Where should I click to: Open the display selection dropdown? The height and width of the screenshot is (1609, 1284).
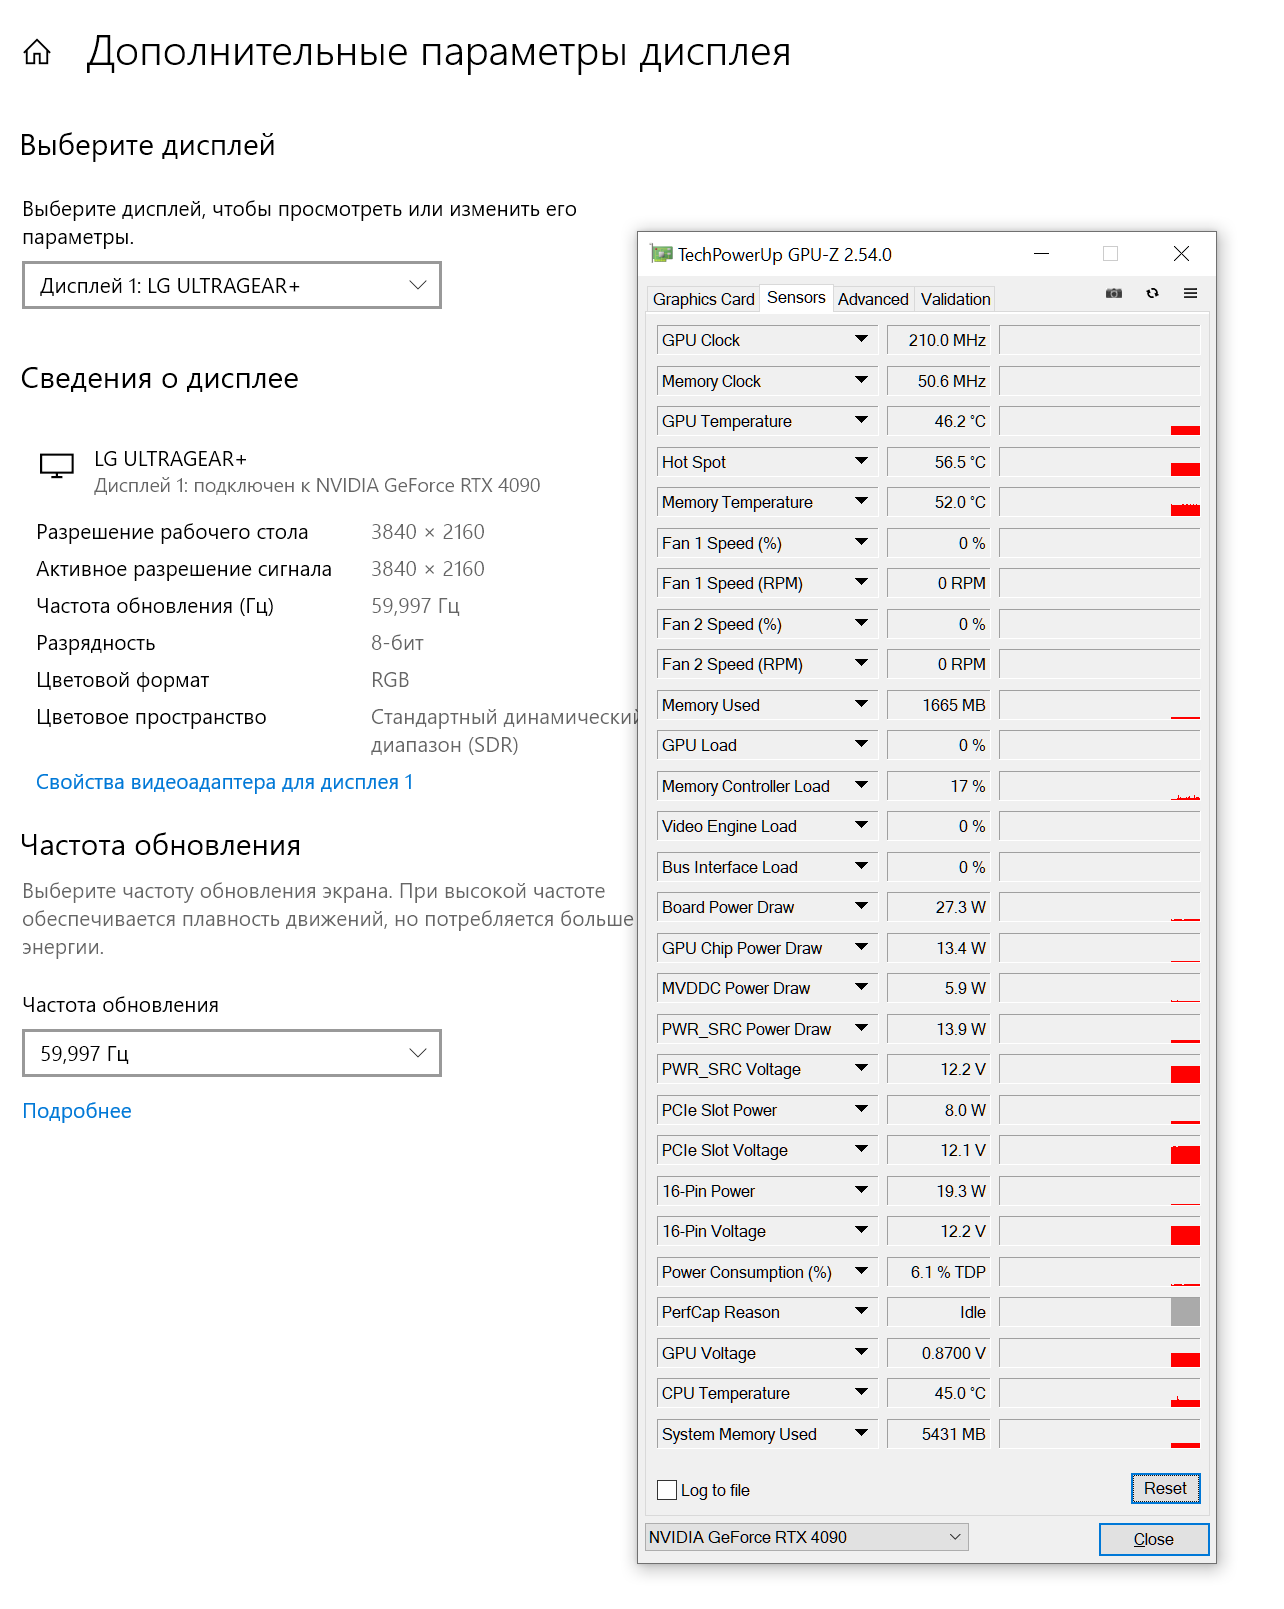click(x=231, y=286)
